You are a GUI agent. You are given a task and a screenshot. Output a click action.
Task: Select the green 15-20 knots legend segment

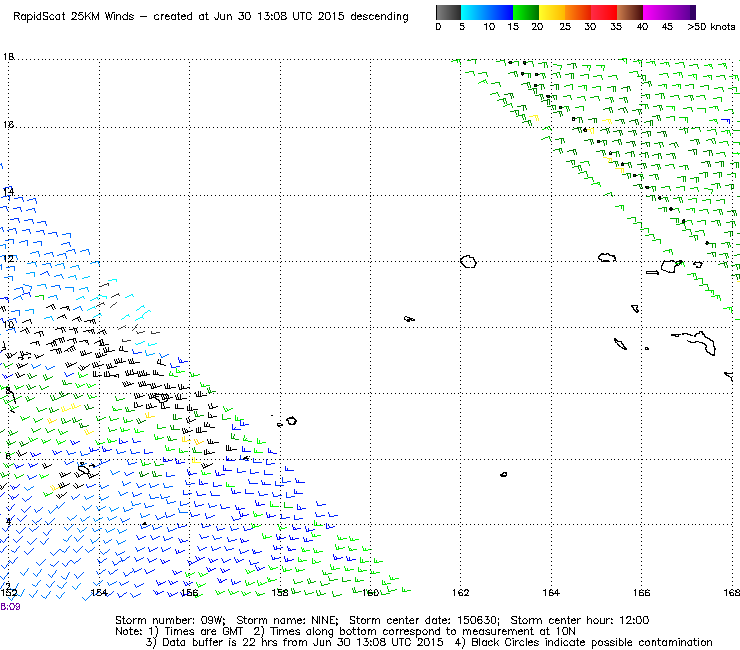526,12
